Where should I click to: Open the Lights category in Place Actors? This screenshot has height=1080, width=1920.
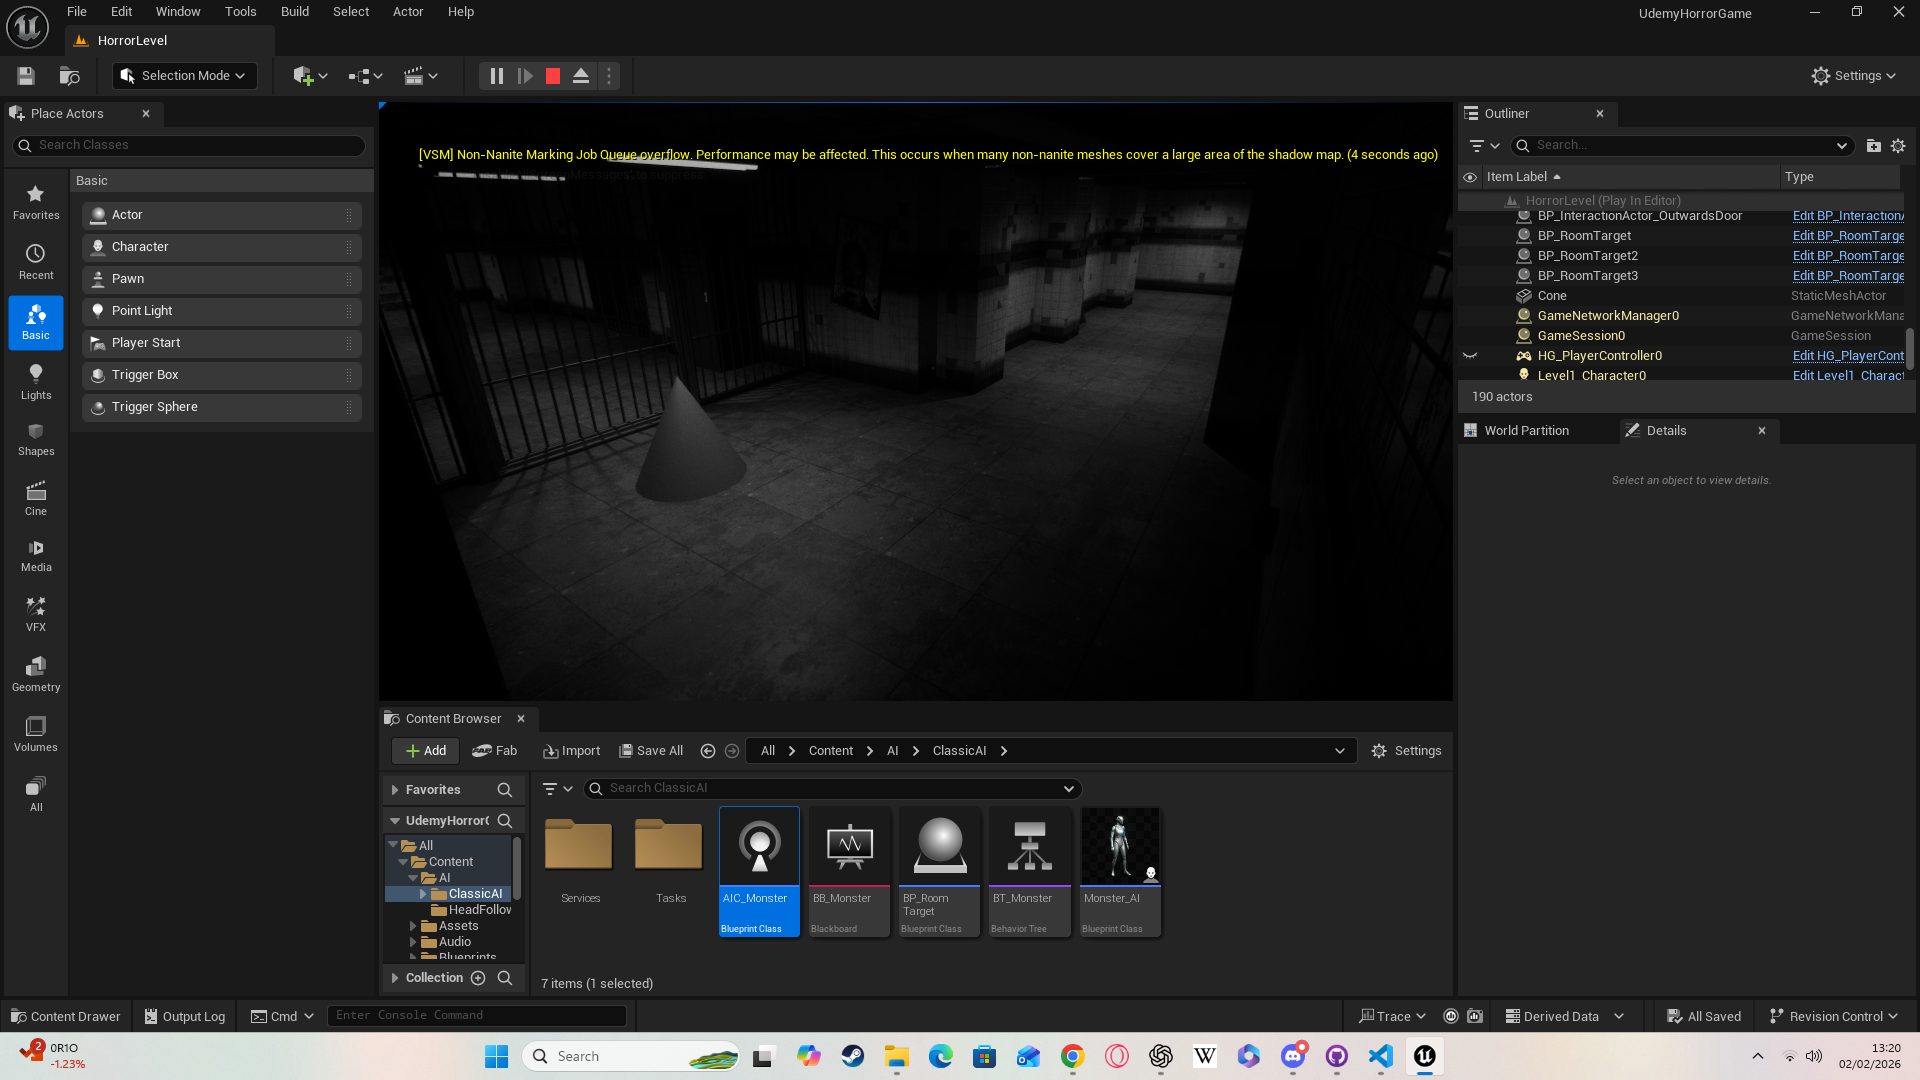coord(36,381)
